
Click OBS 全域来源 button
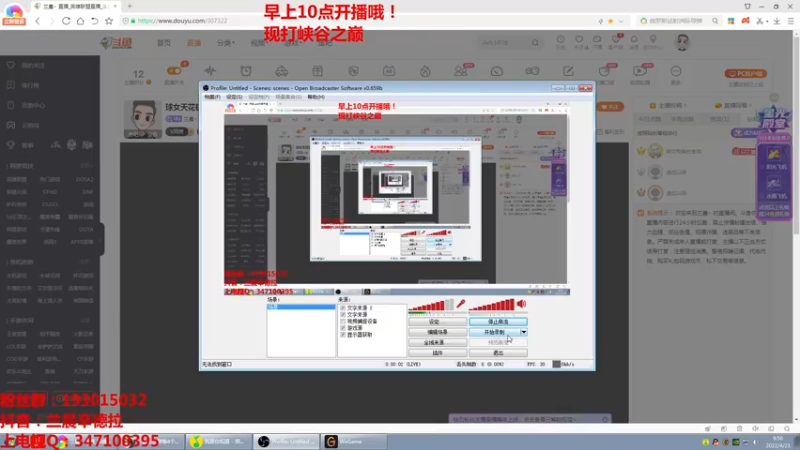tap(437, 342)
